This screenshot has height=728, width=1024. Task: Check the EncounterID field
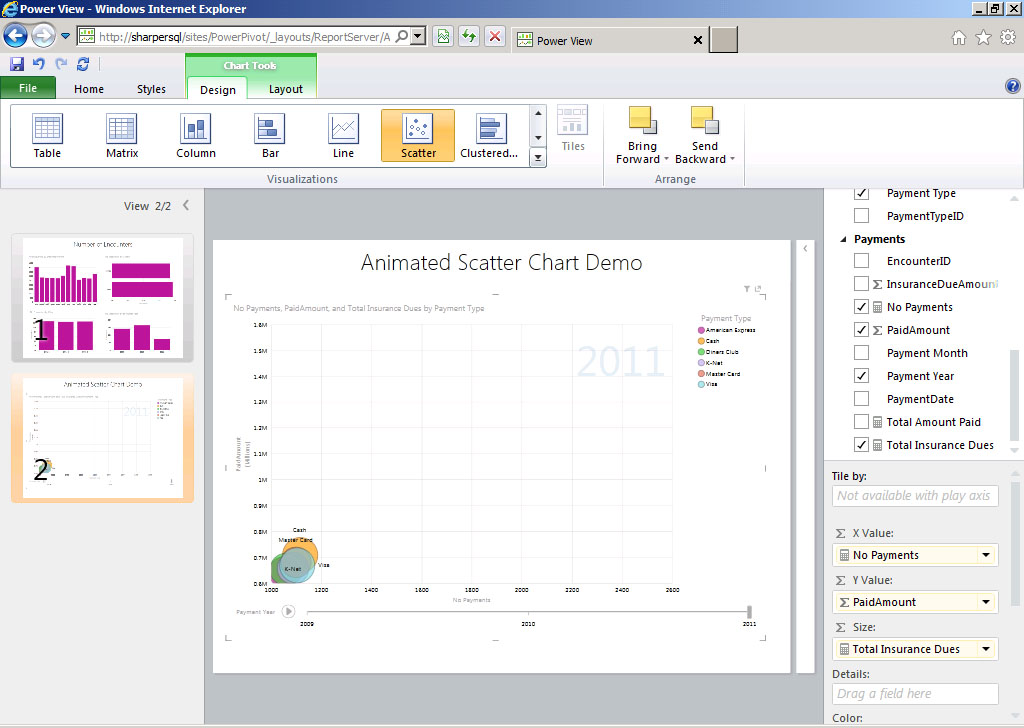(861, 261)
